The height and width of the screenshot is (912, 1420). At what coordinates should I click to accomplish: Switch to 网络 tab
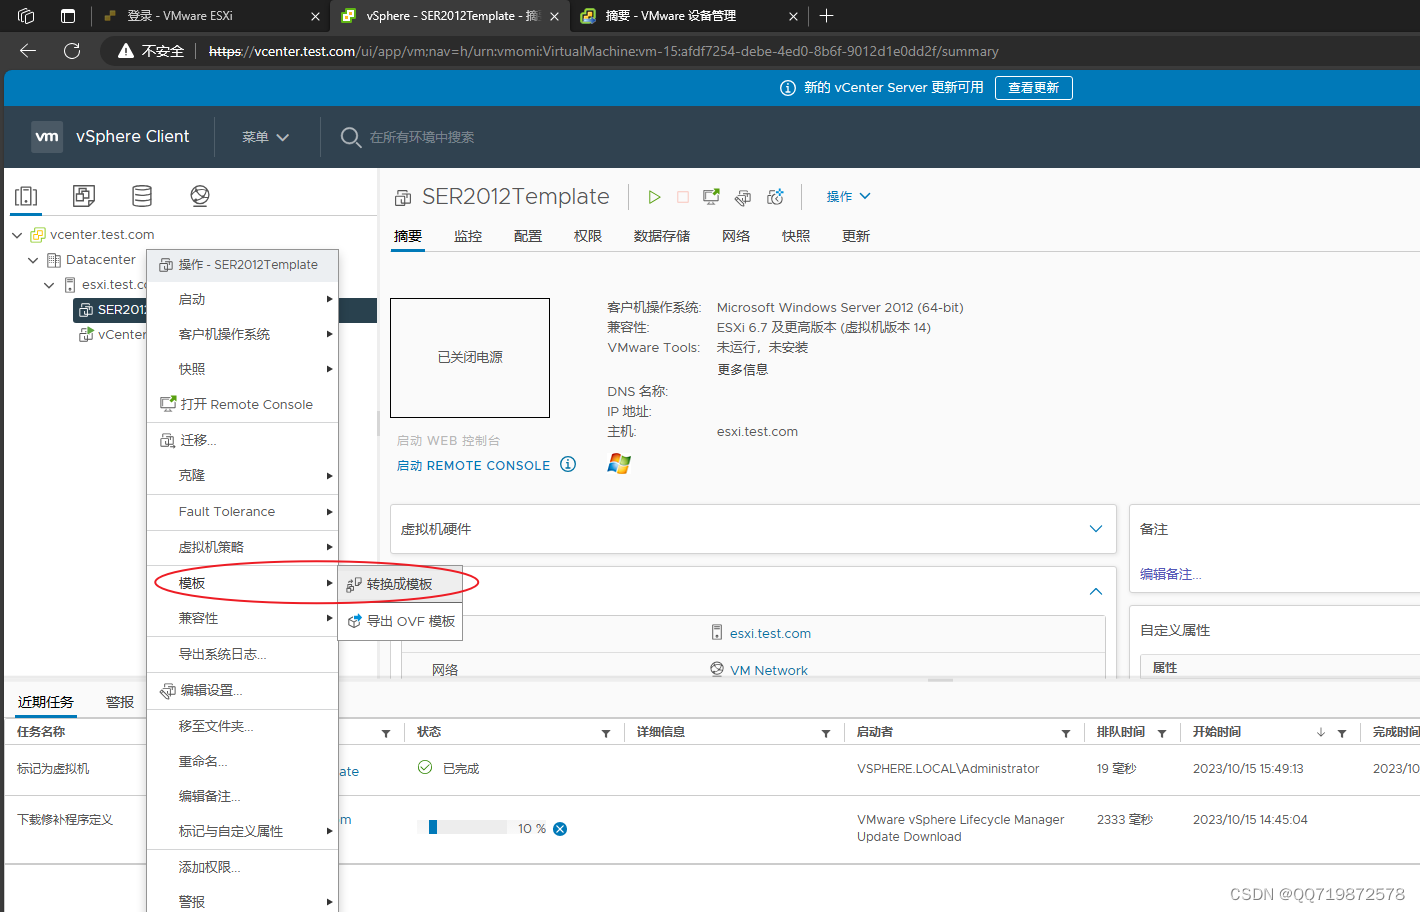[736, 236]
